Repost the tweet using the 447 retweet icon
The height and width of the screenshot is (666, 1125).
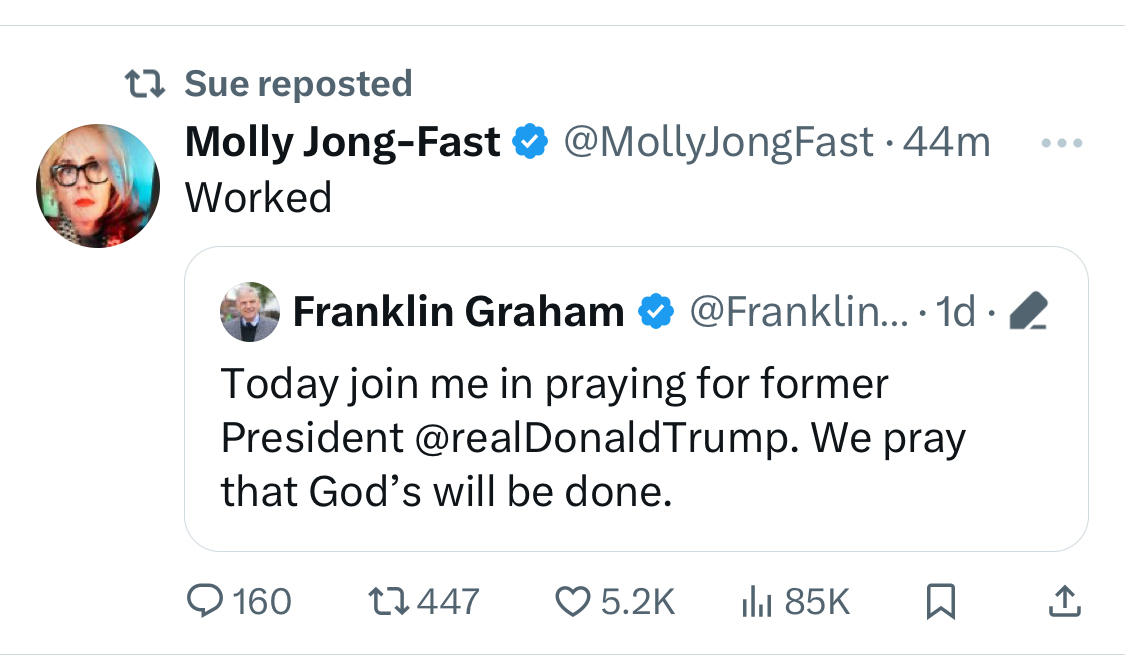point(388,601)
